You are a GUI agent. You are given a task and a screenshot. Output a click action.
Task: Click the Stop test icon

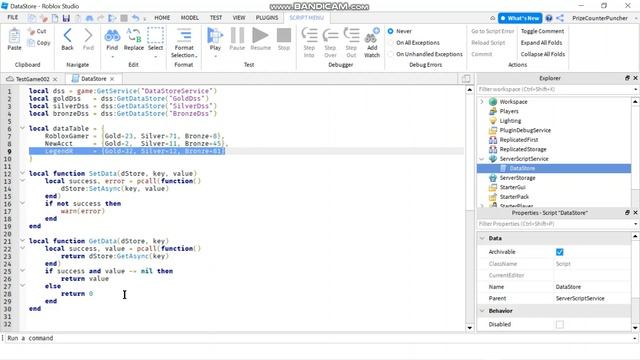point(284,36)
